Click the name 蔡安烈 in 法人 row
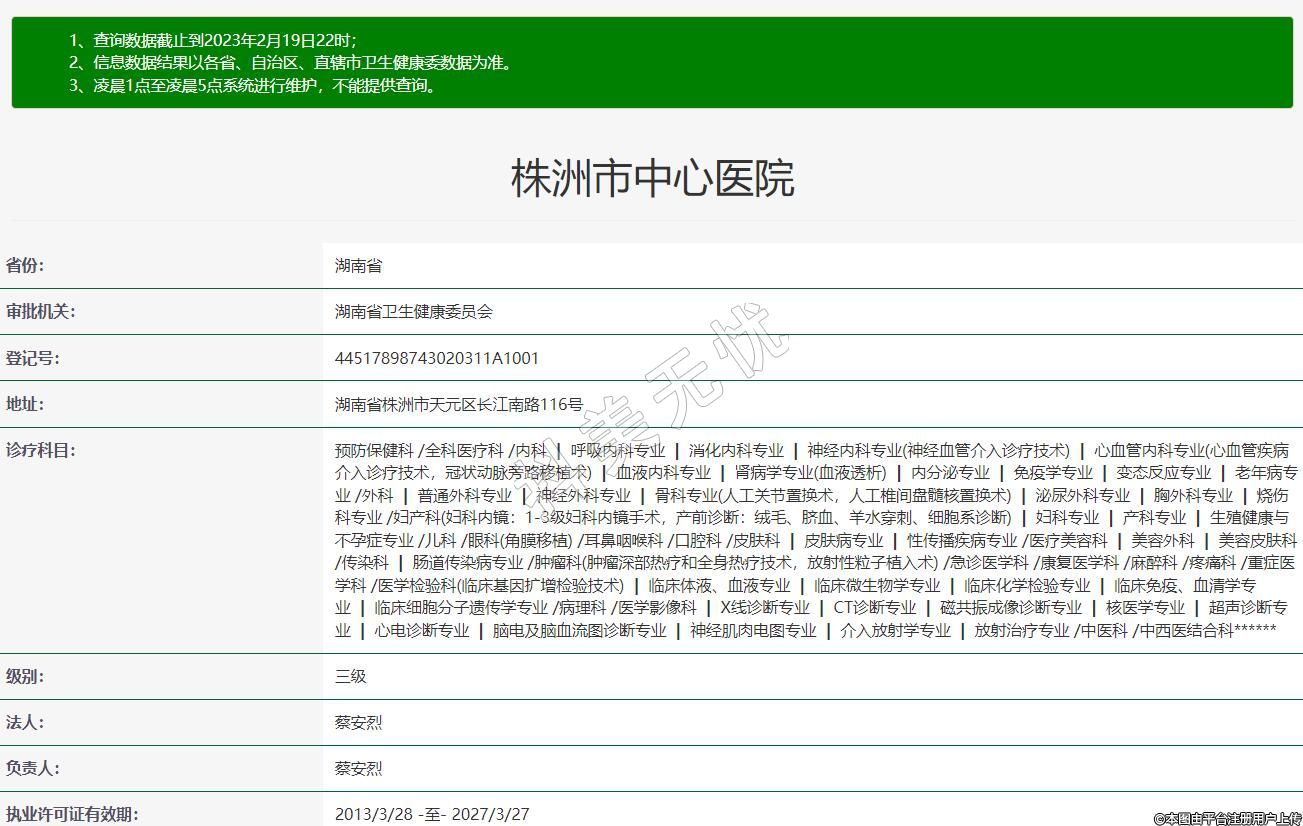This screenshot has height=826, width=1303. [x=358, y=722]
